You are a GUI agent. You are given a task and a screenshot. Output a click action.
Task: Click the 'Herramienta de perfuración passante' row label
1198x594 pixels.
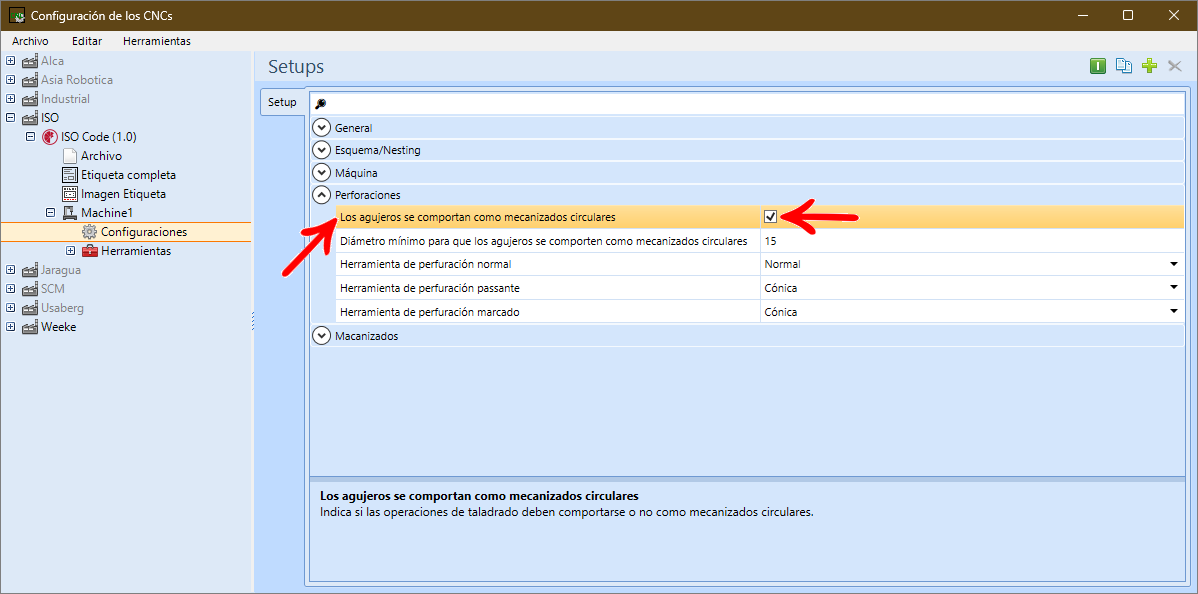[430, 288]
